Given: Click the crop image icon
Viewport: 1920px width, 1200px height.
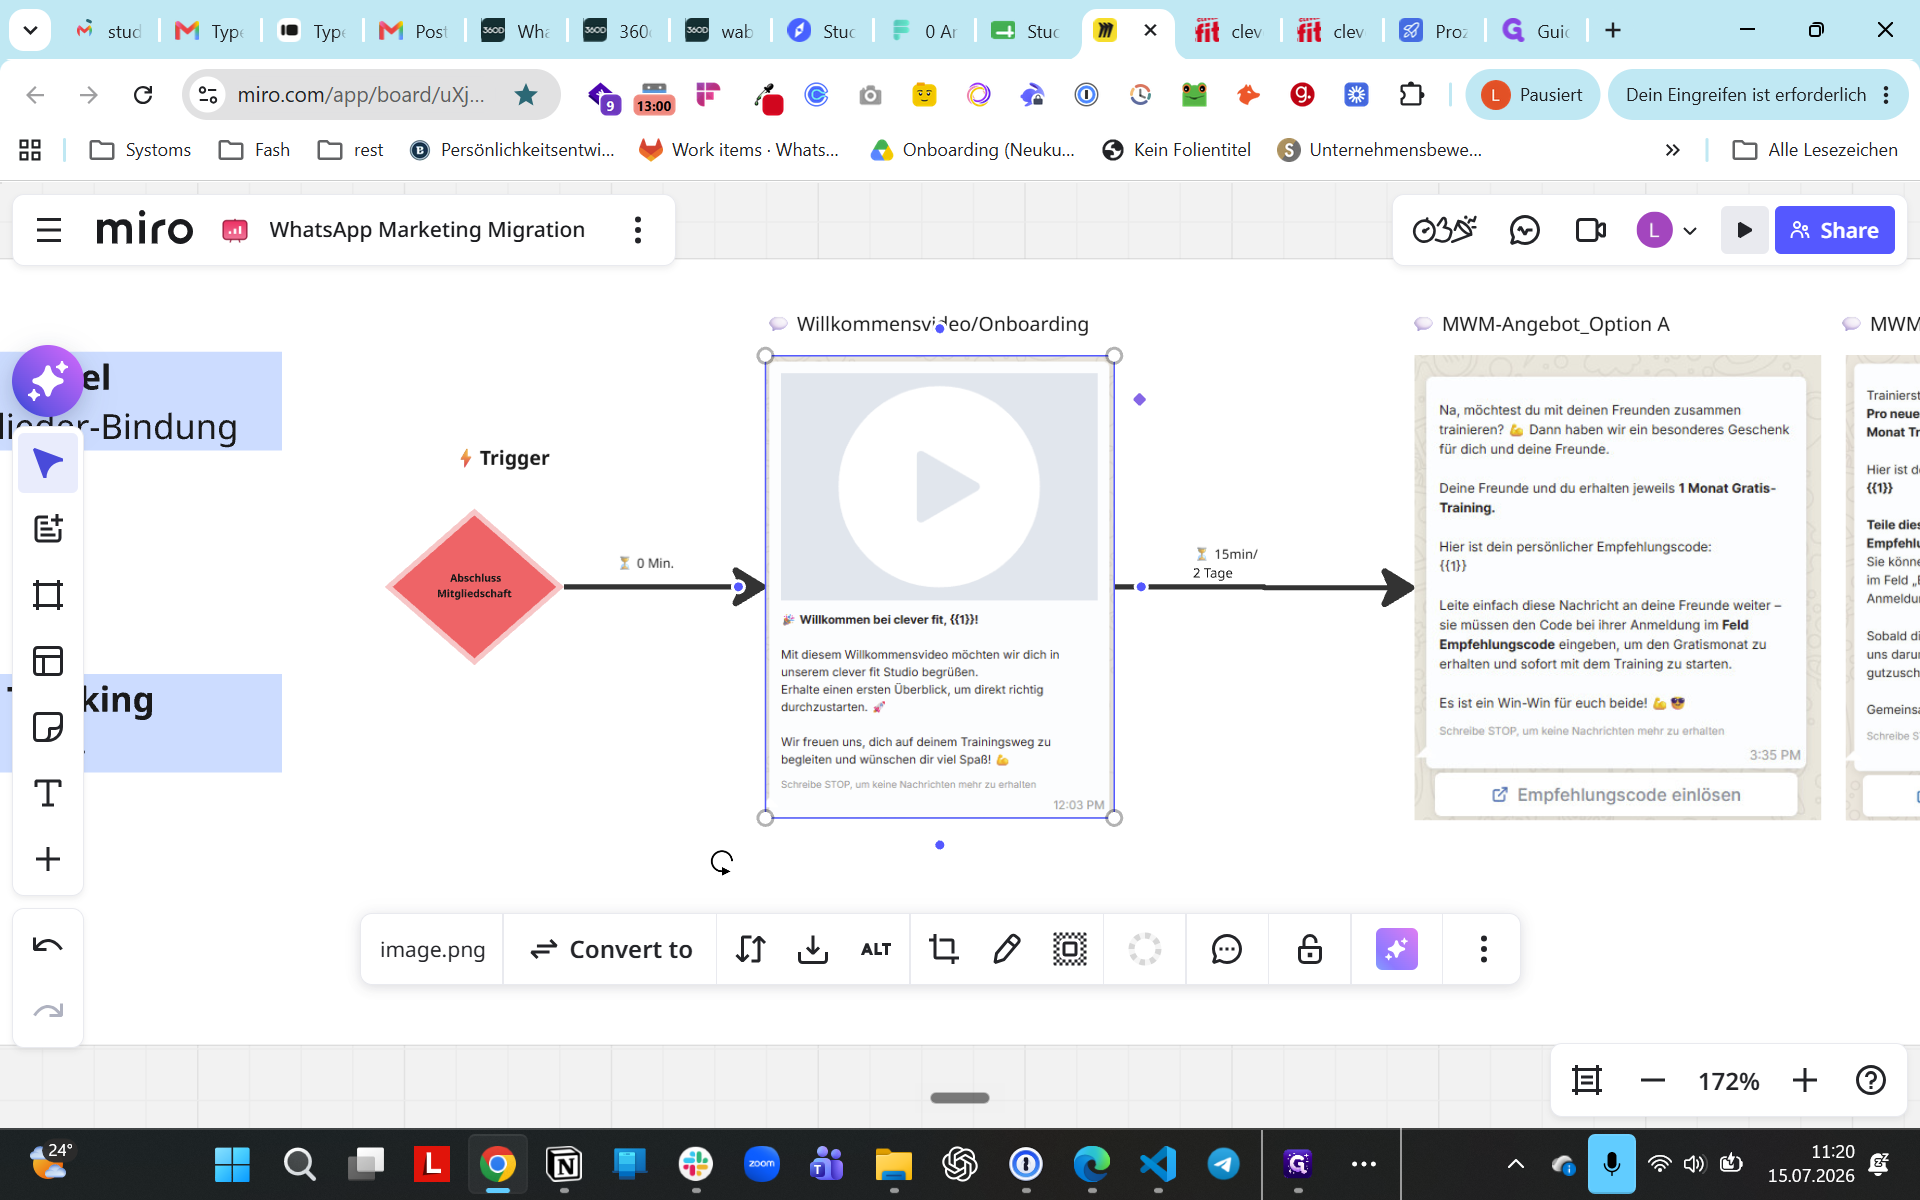Looking at the screenshot, I should tap(943, 949).
